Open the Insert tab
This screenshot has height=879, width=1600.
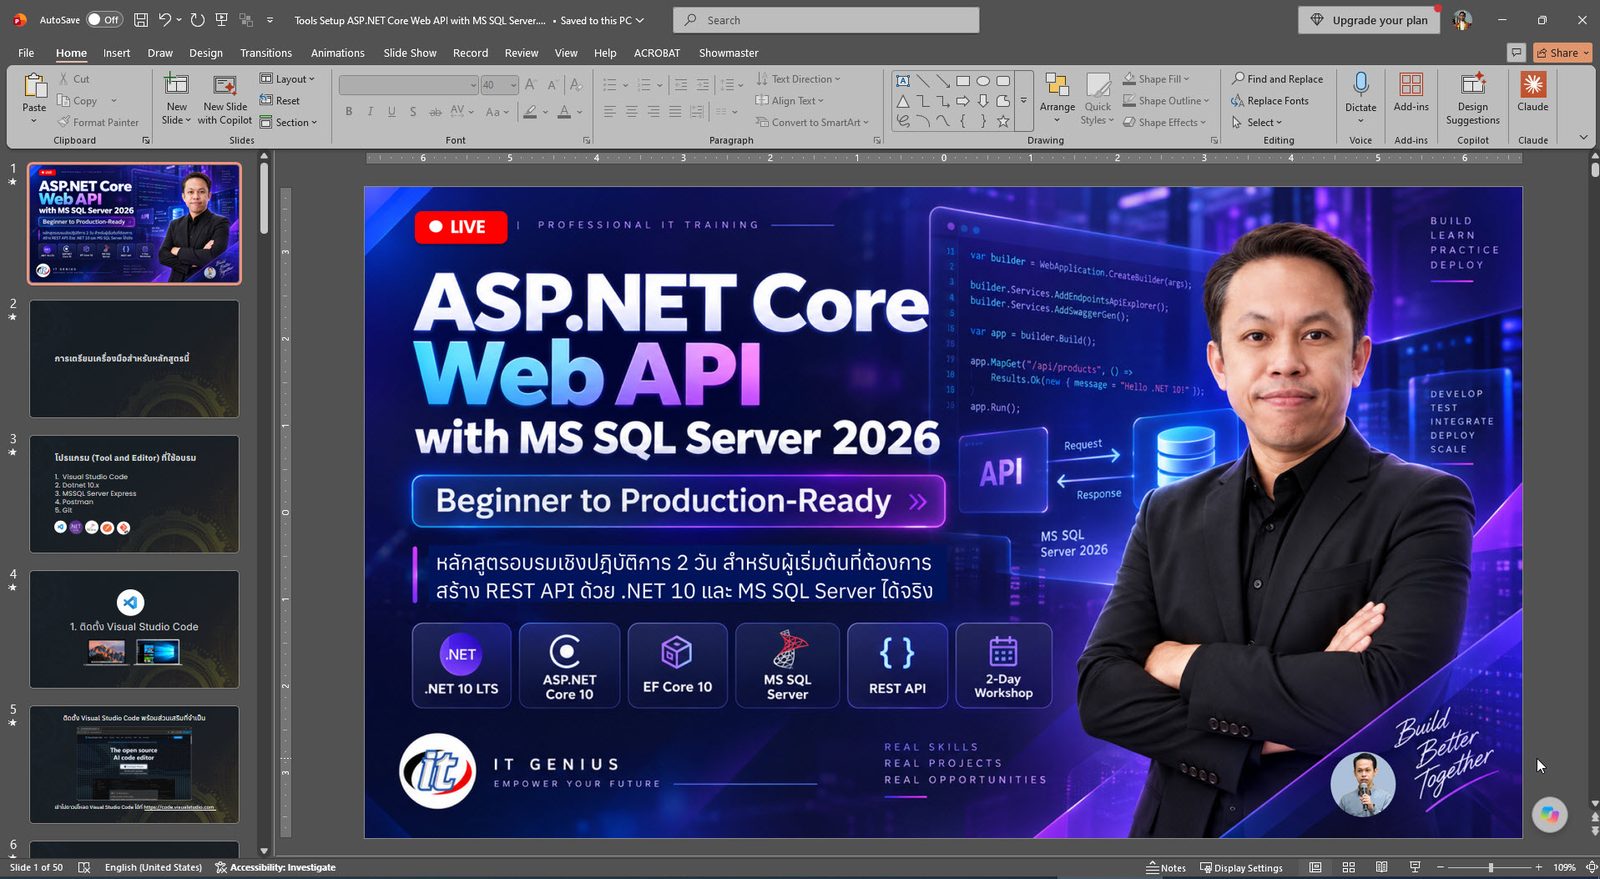tap(117, 53)
